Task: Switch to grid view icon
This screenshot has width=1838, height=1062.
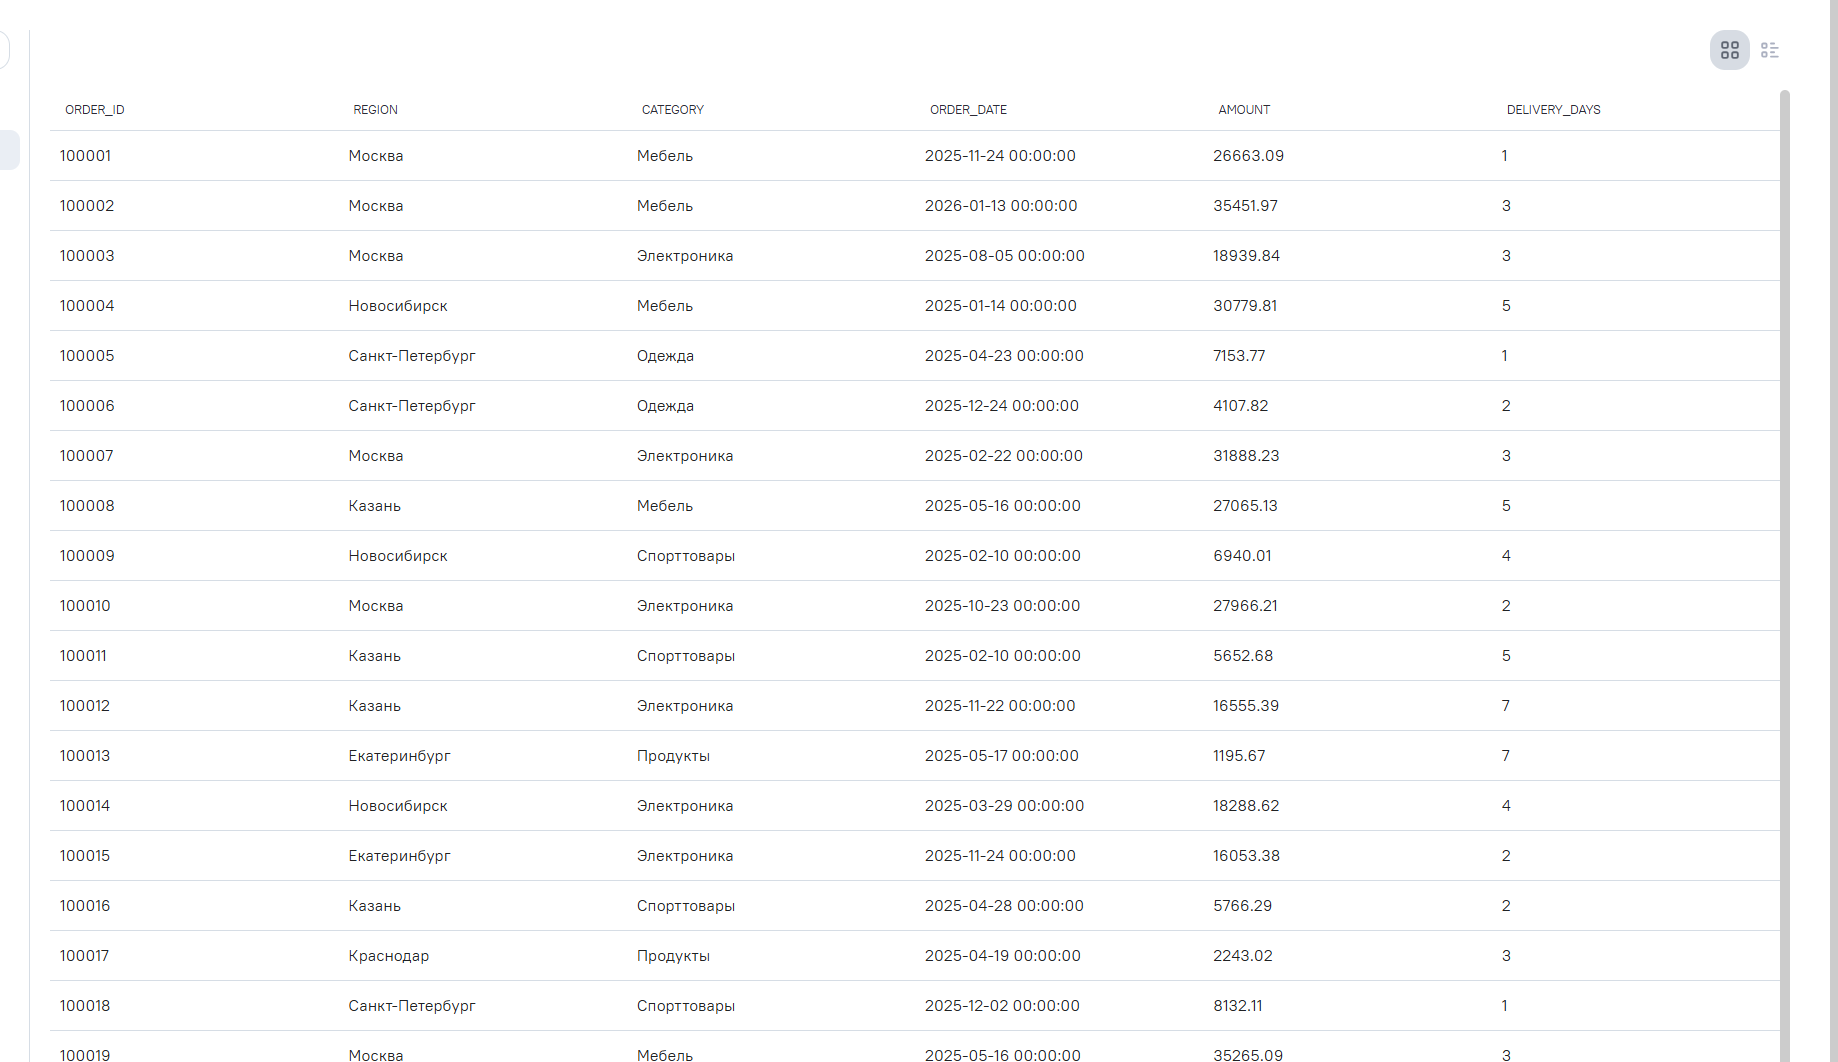Action: (x=1729, y=50)
